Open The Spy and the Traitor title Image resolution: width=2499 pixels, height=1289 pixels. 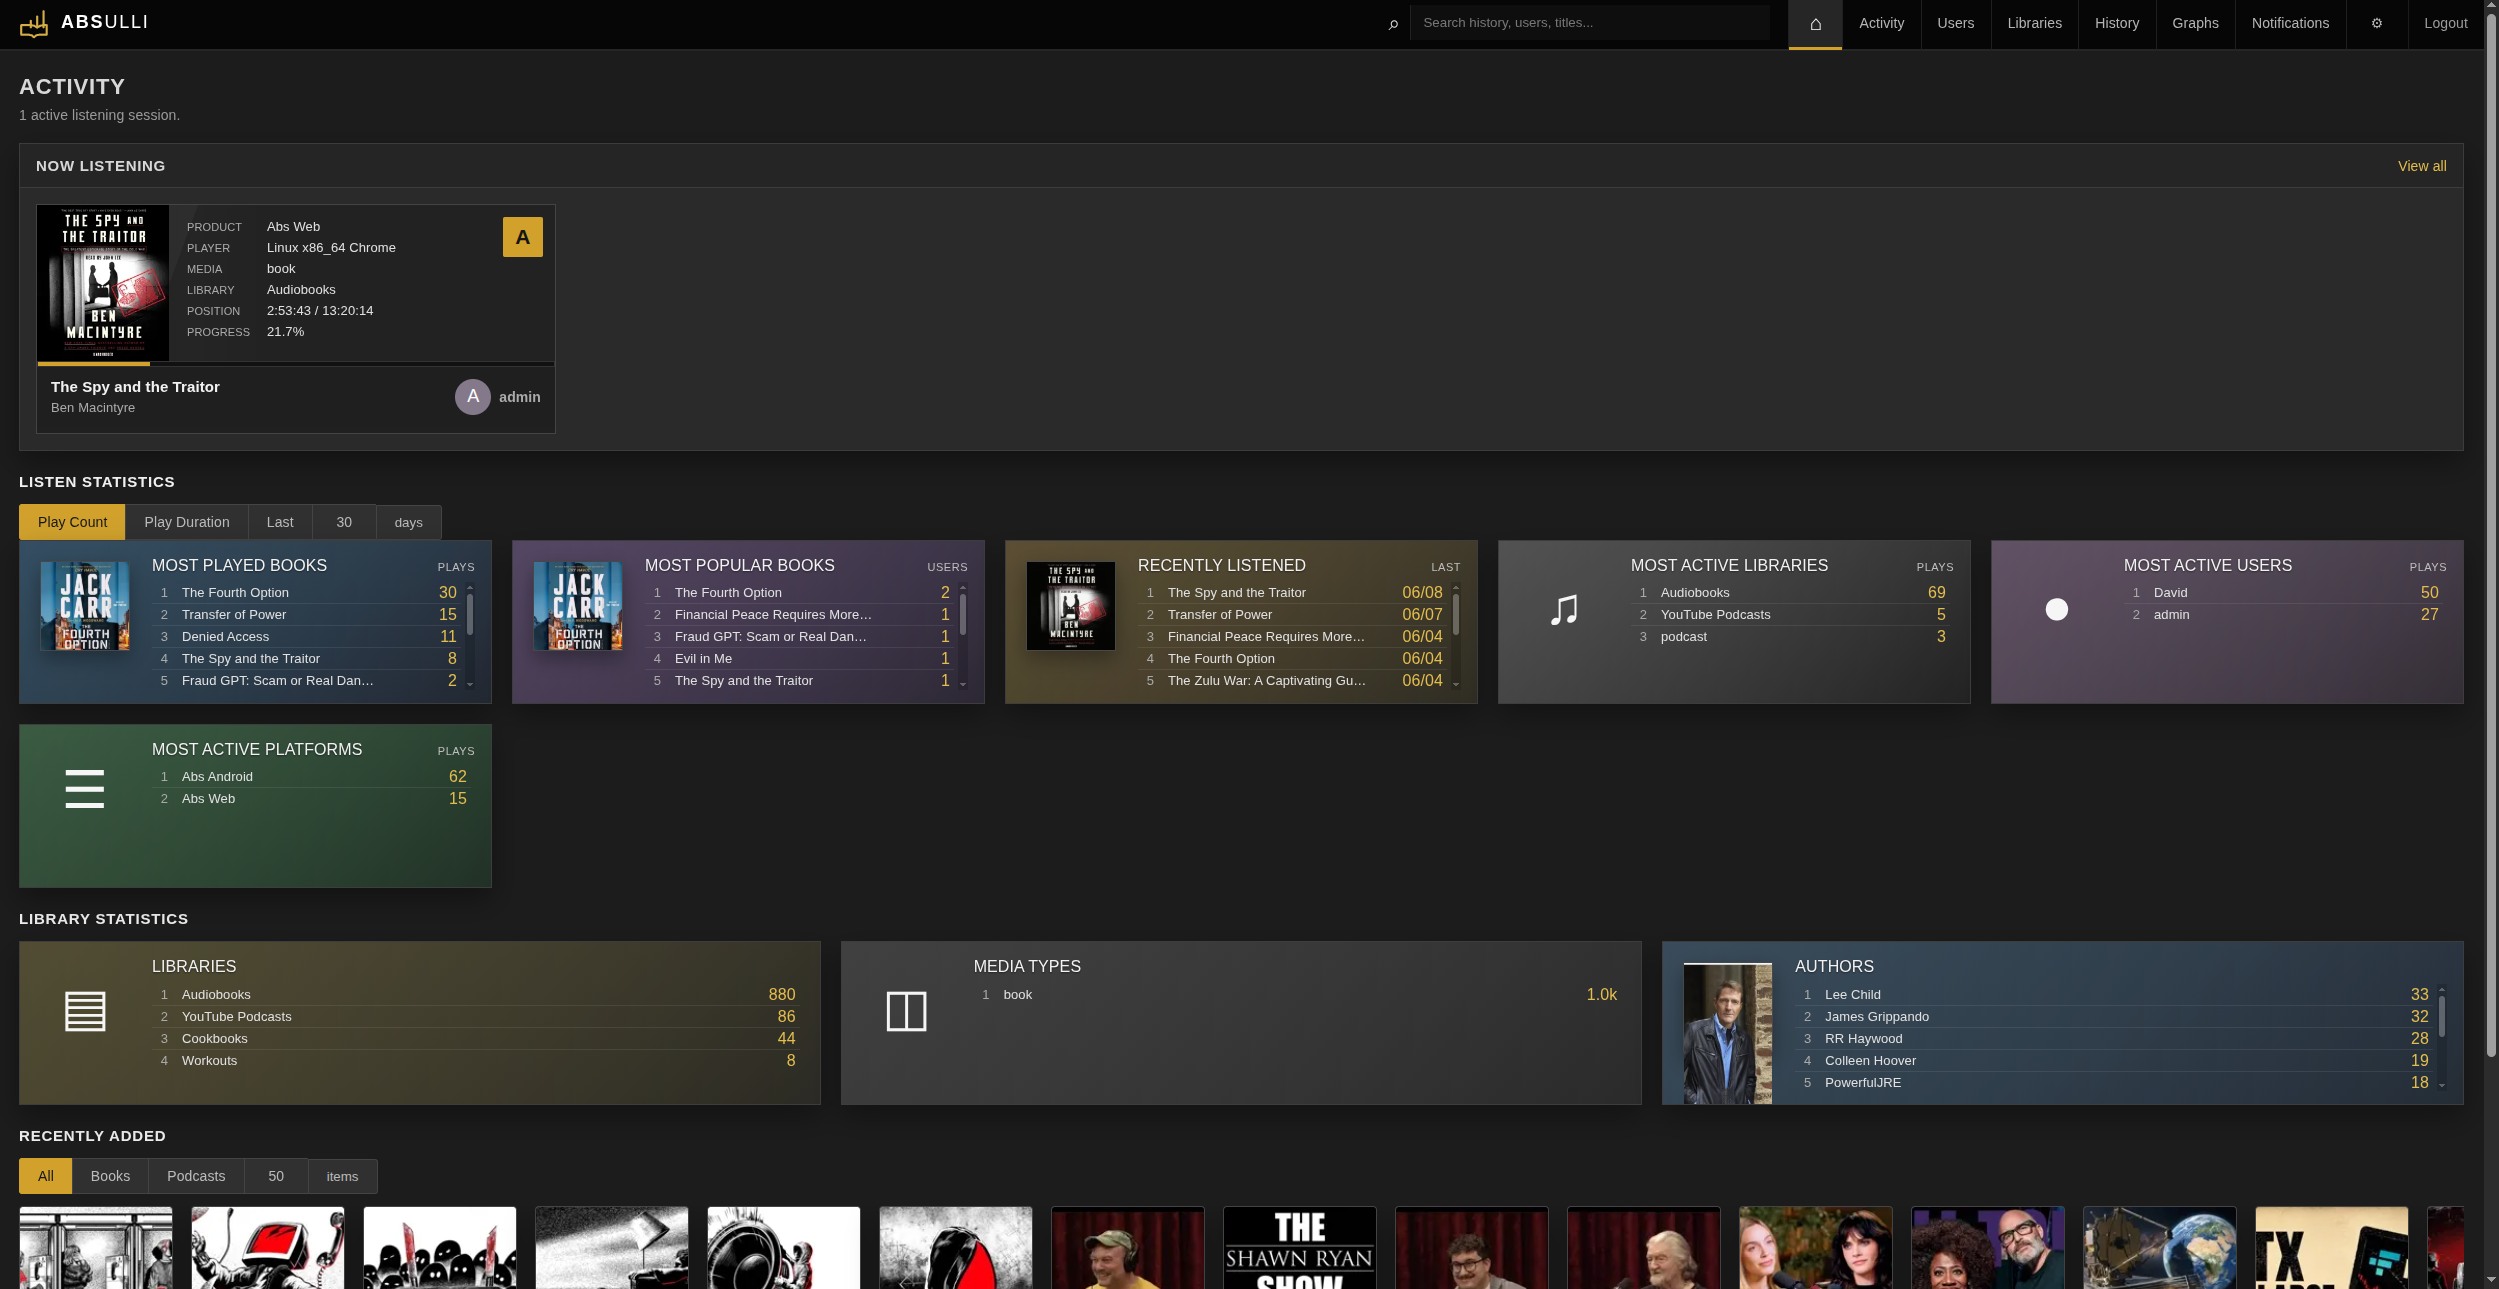(135, 387)
